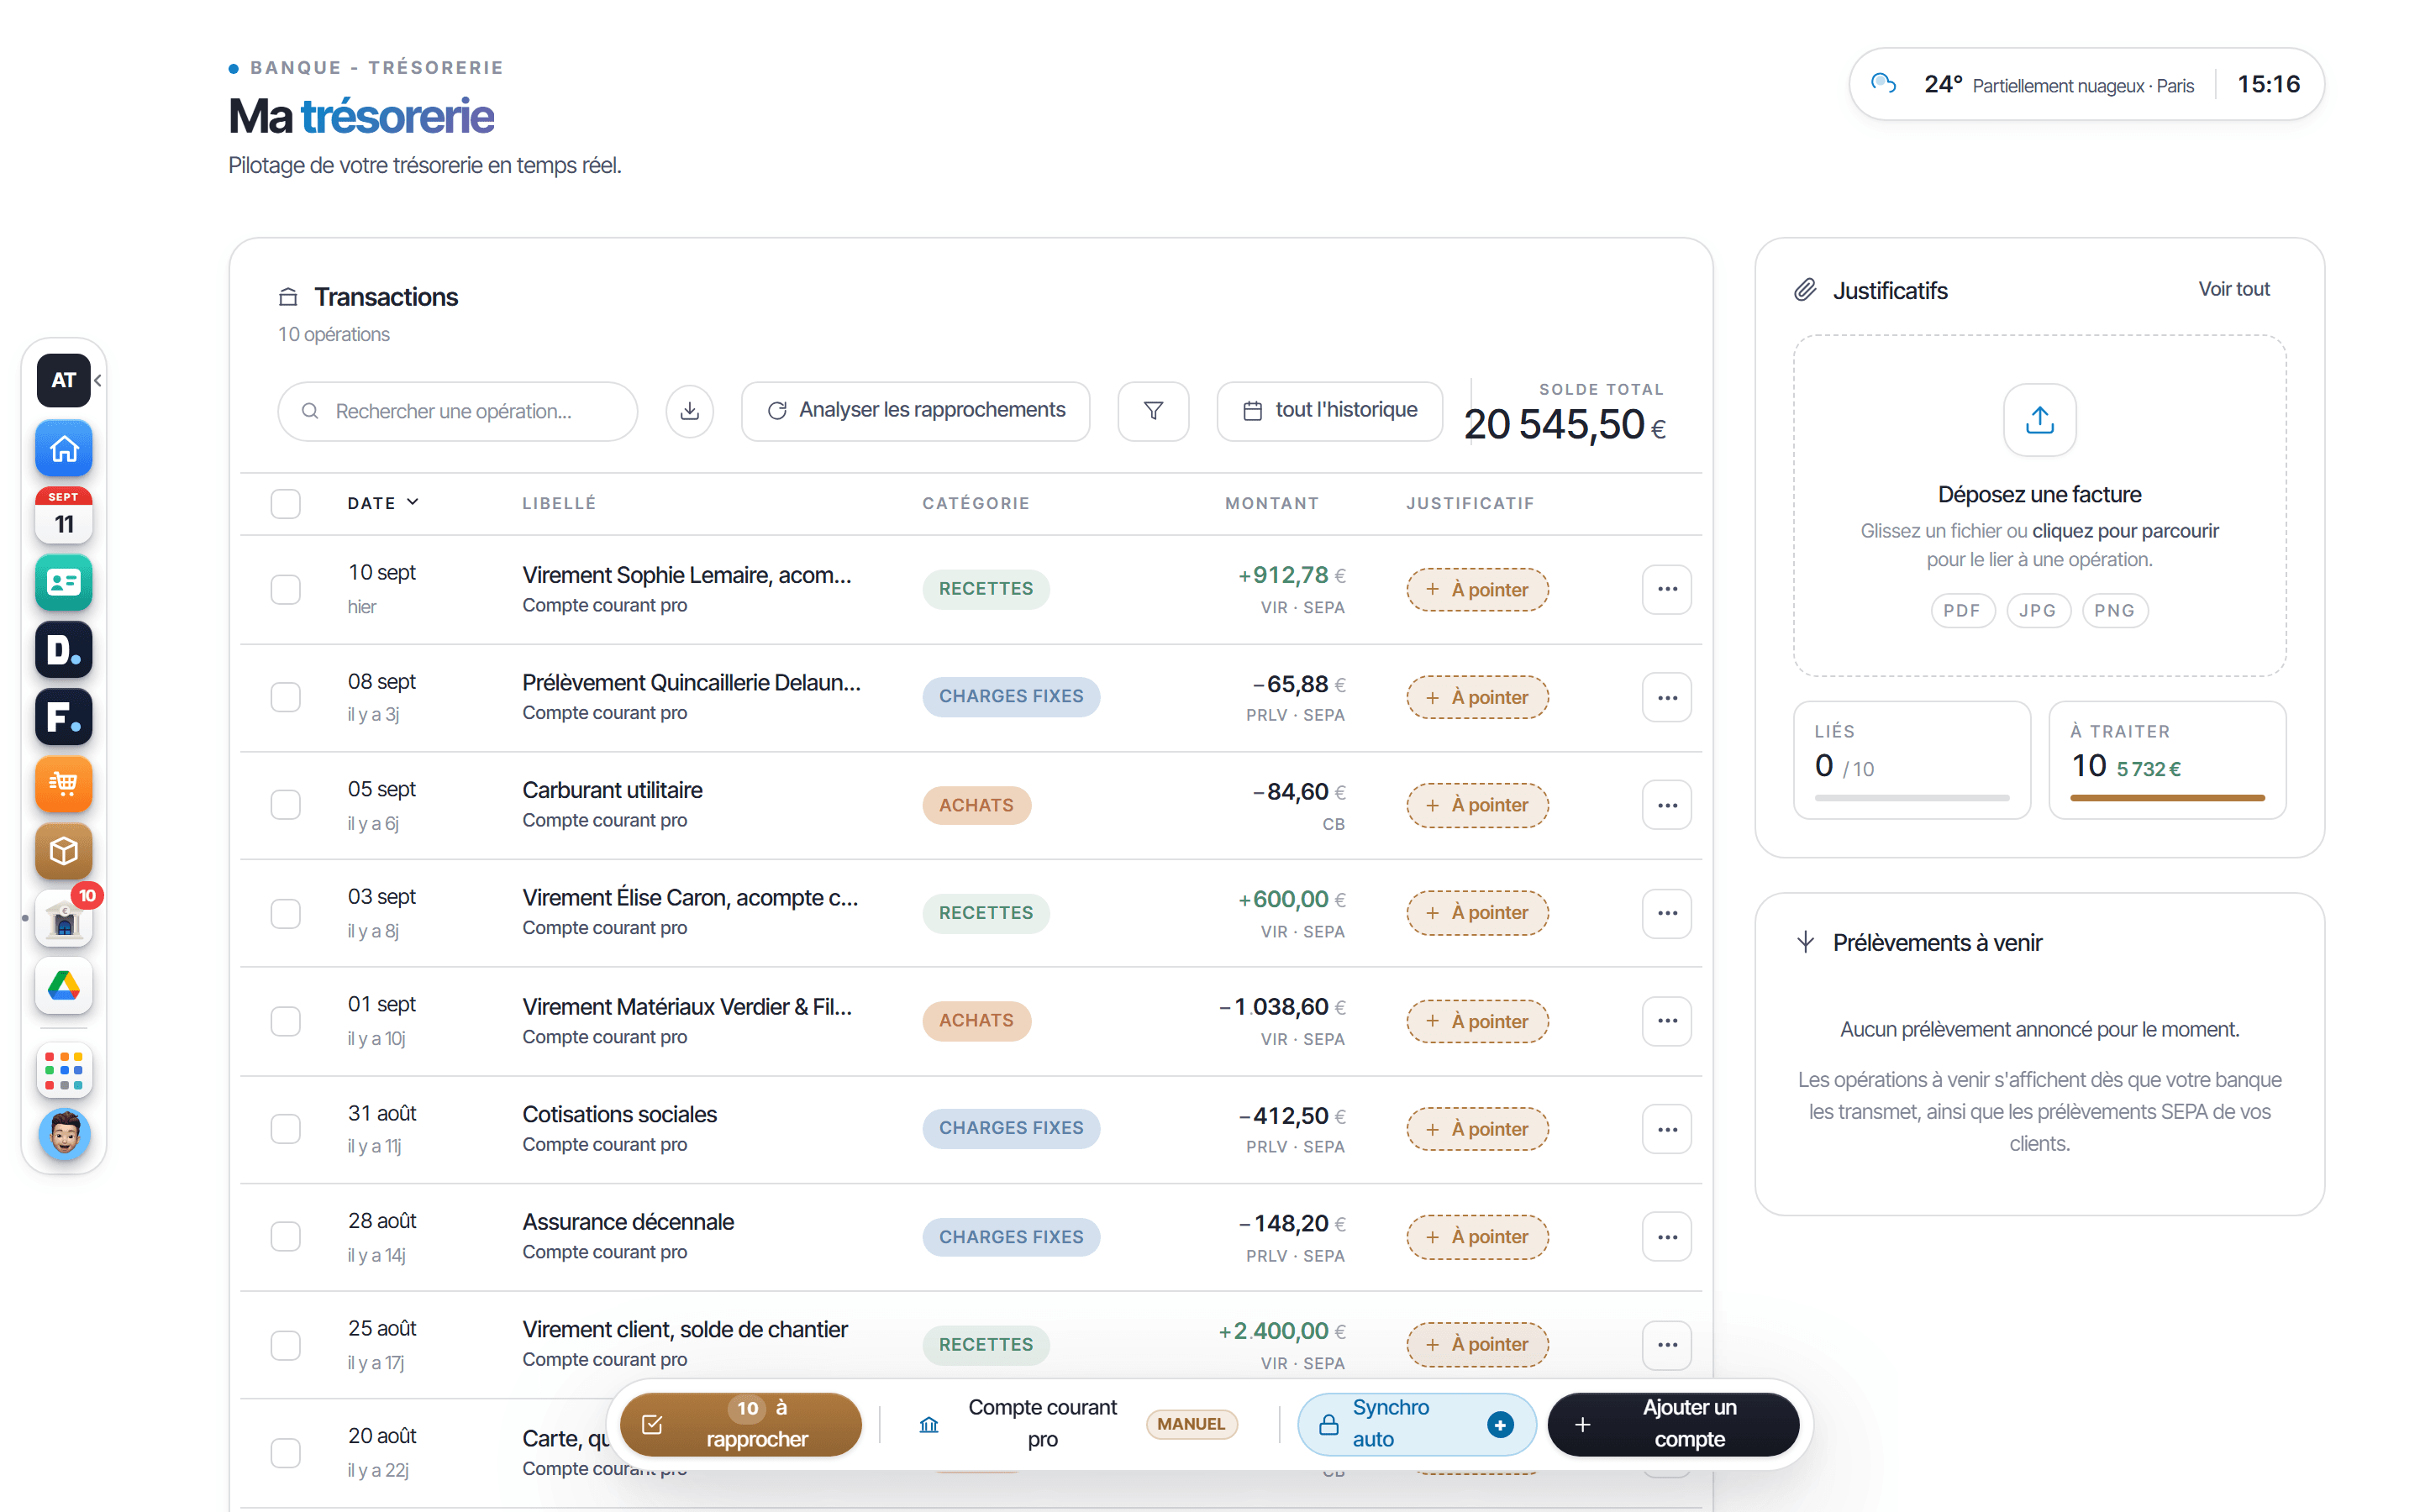The image size is (2420, 1512).
Task: Check the 28 août Assurance décennale row
Action: click(x=286, y=1237)
